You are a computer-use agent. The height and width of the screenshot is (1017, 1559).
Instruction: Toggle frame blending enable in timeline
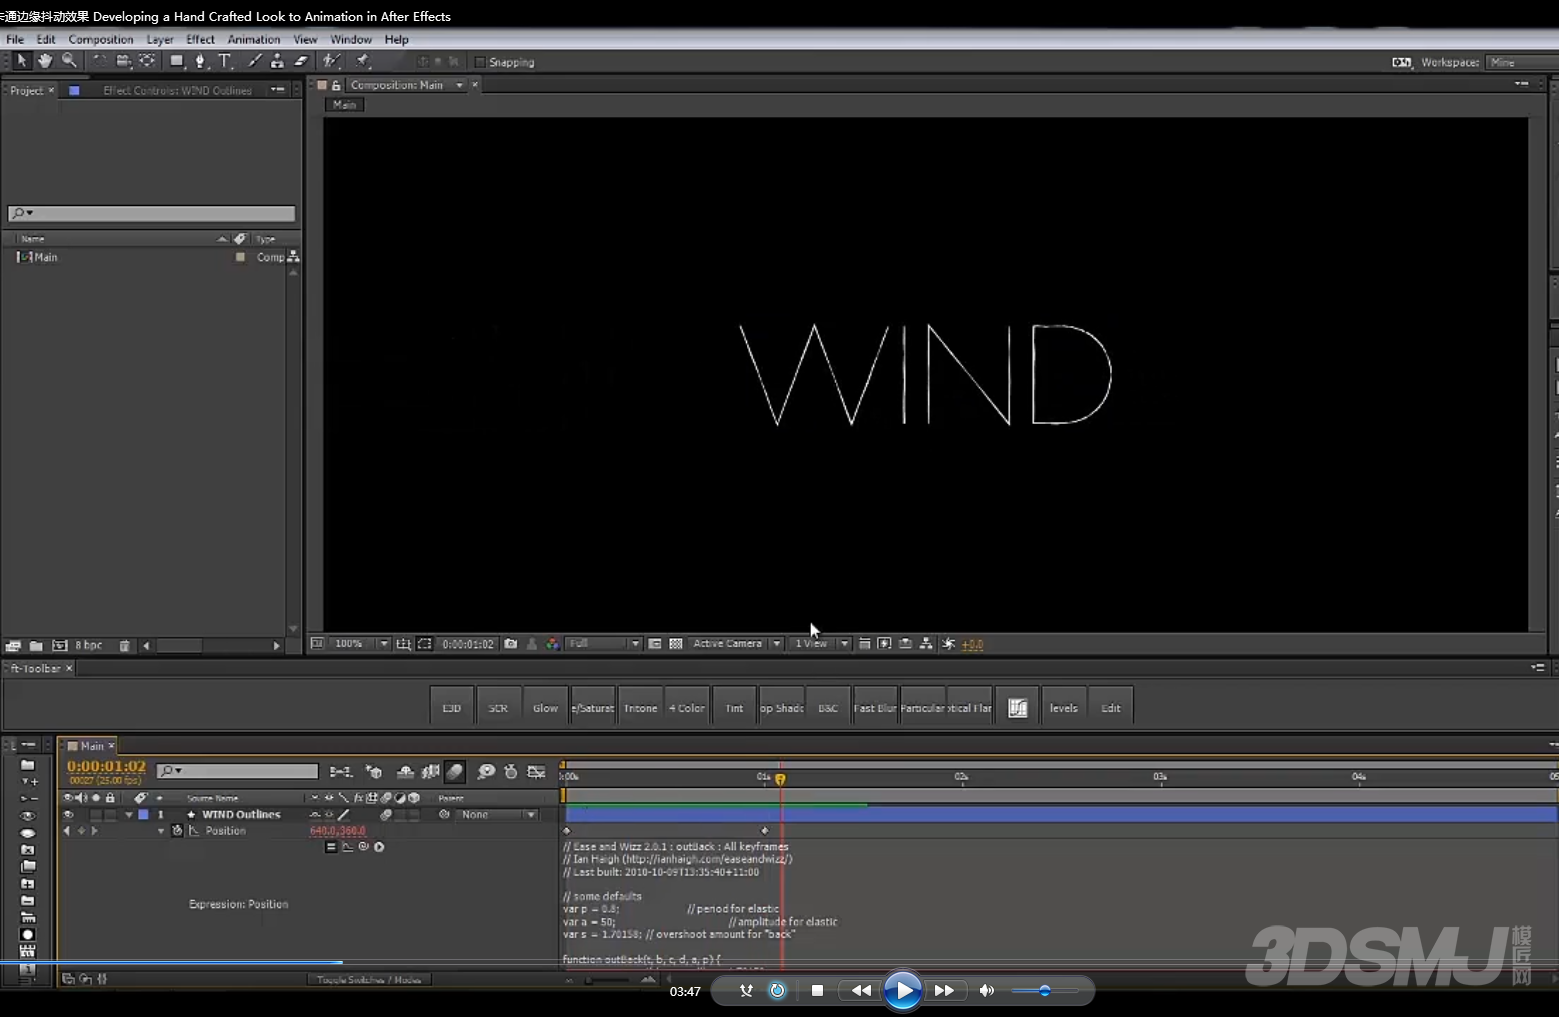[431, 772]
